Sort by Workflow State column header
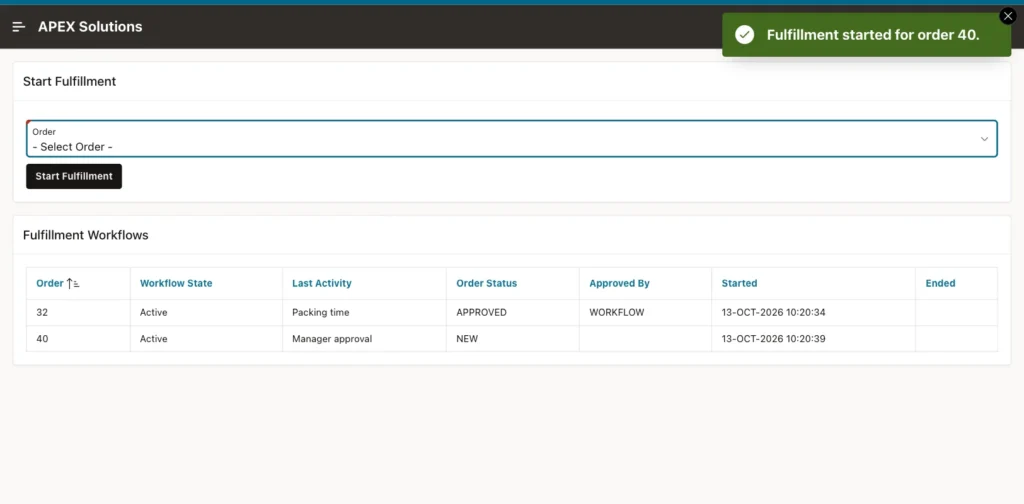Image resolution: width=1024 pixels, height=504 pixels. [x=176, y=283]
